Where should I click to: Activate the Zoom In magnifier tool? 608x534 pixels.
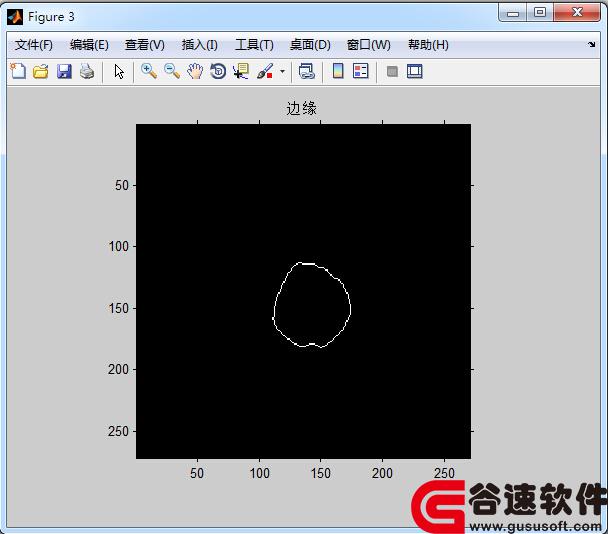[x=149, y=71]
